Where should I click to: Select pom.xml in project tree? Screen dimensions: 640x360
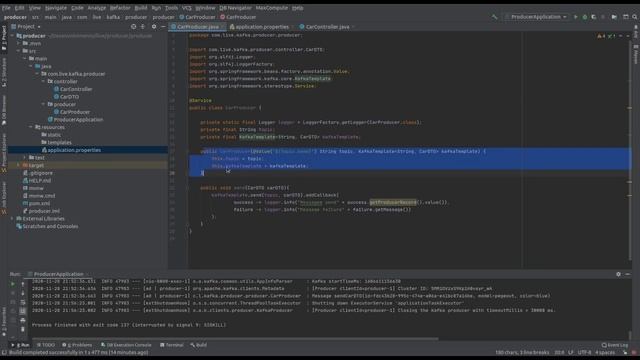click(39, 203)
